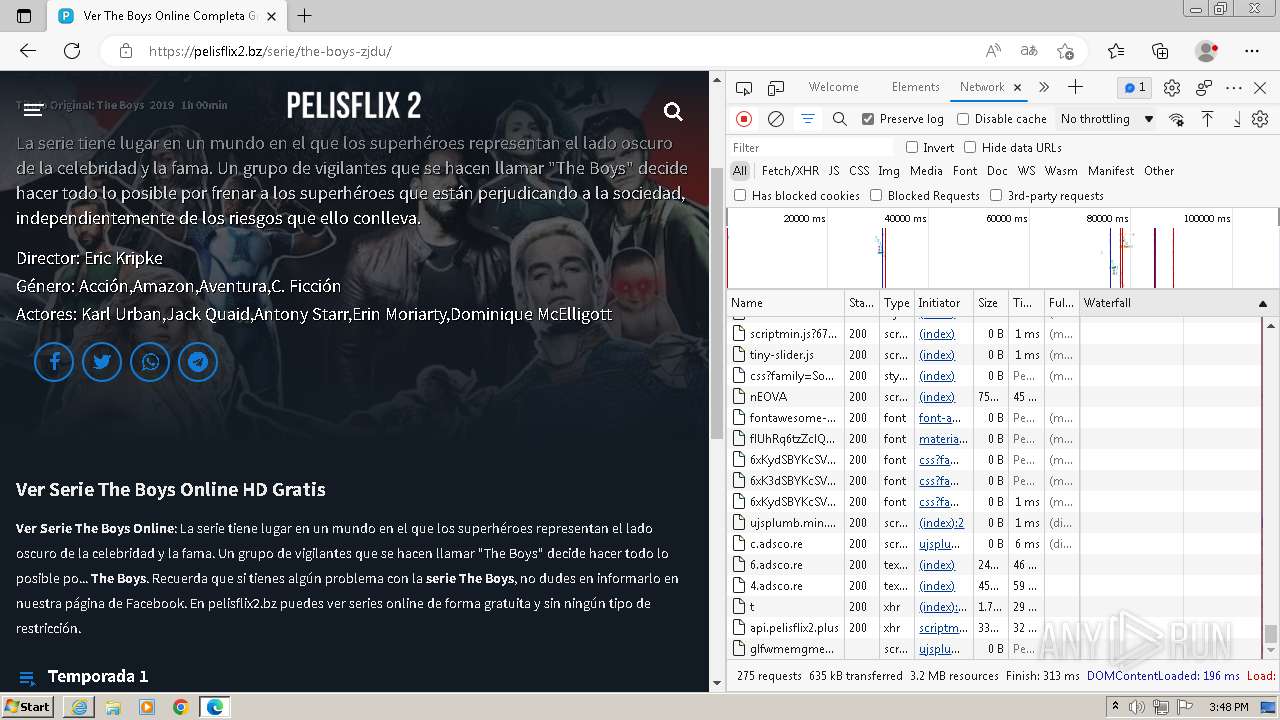Open the Pelisflix hamburger menu
The width and height of the screenshot is (1280, 720).
coord(33,110)
